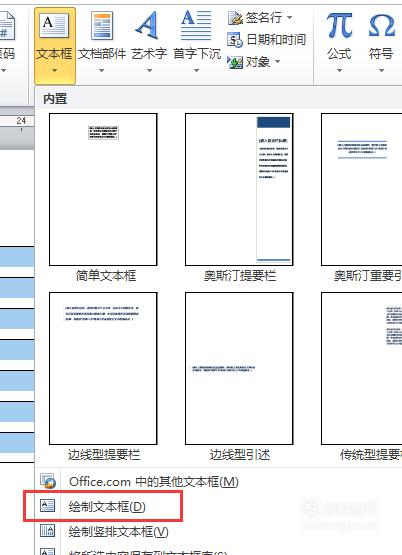Expand the 签名行 dropdown arrow
The height and width of the screenshot is (555, 402).
[x=290, y=17]
